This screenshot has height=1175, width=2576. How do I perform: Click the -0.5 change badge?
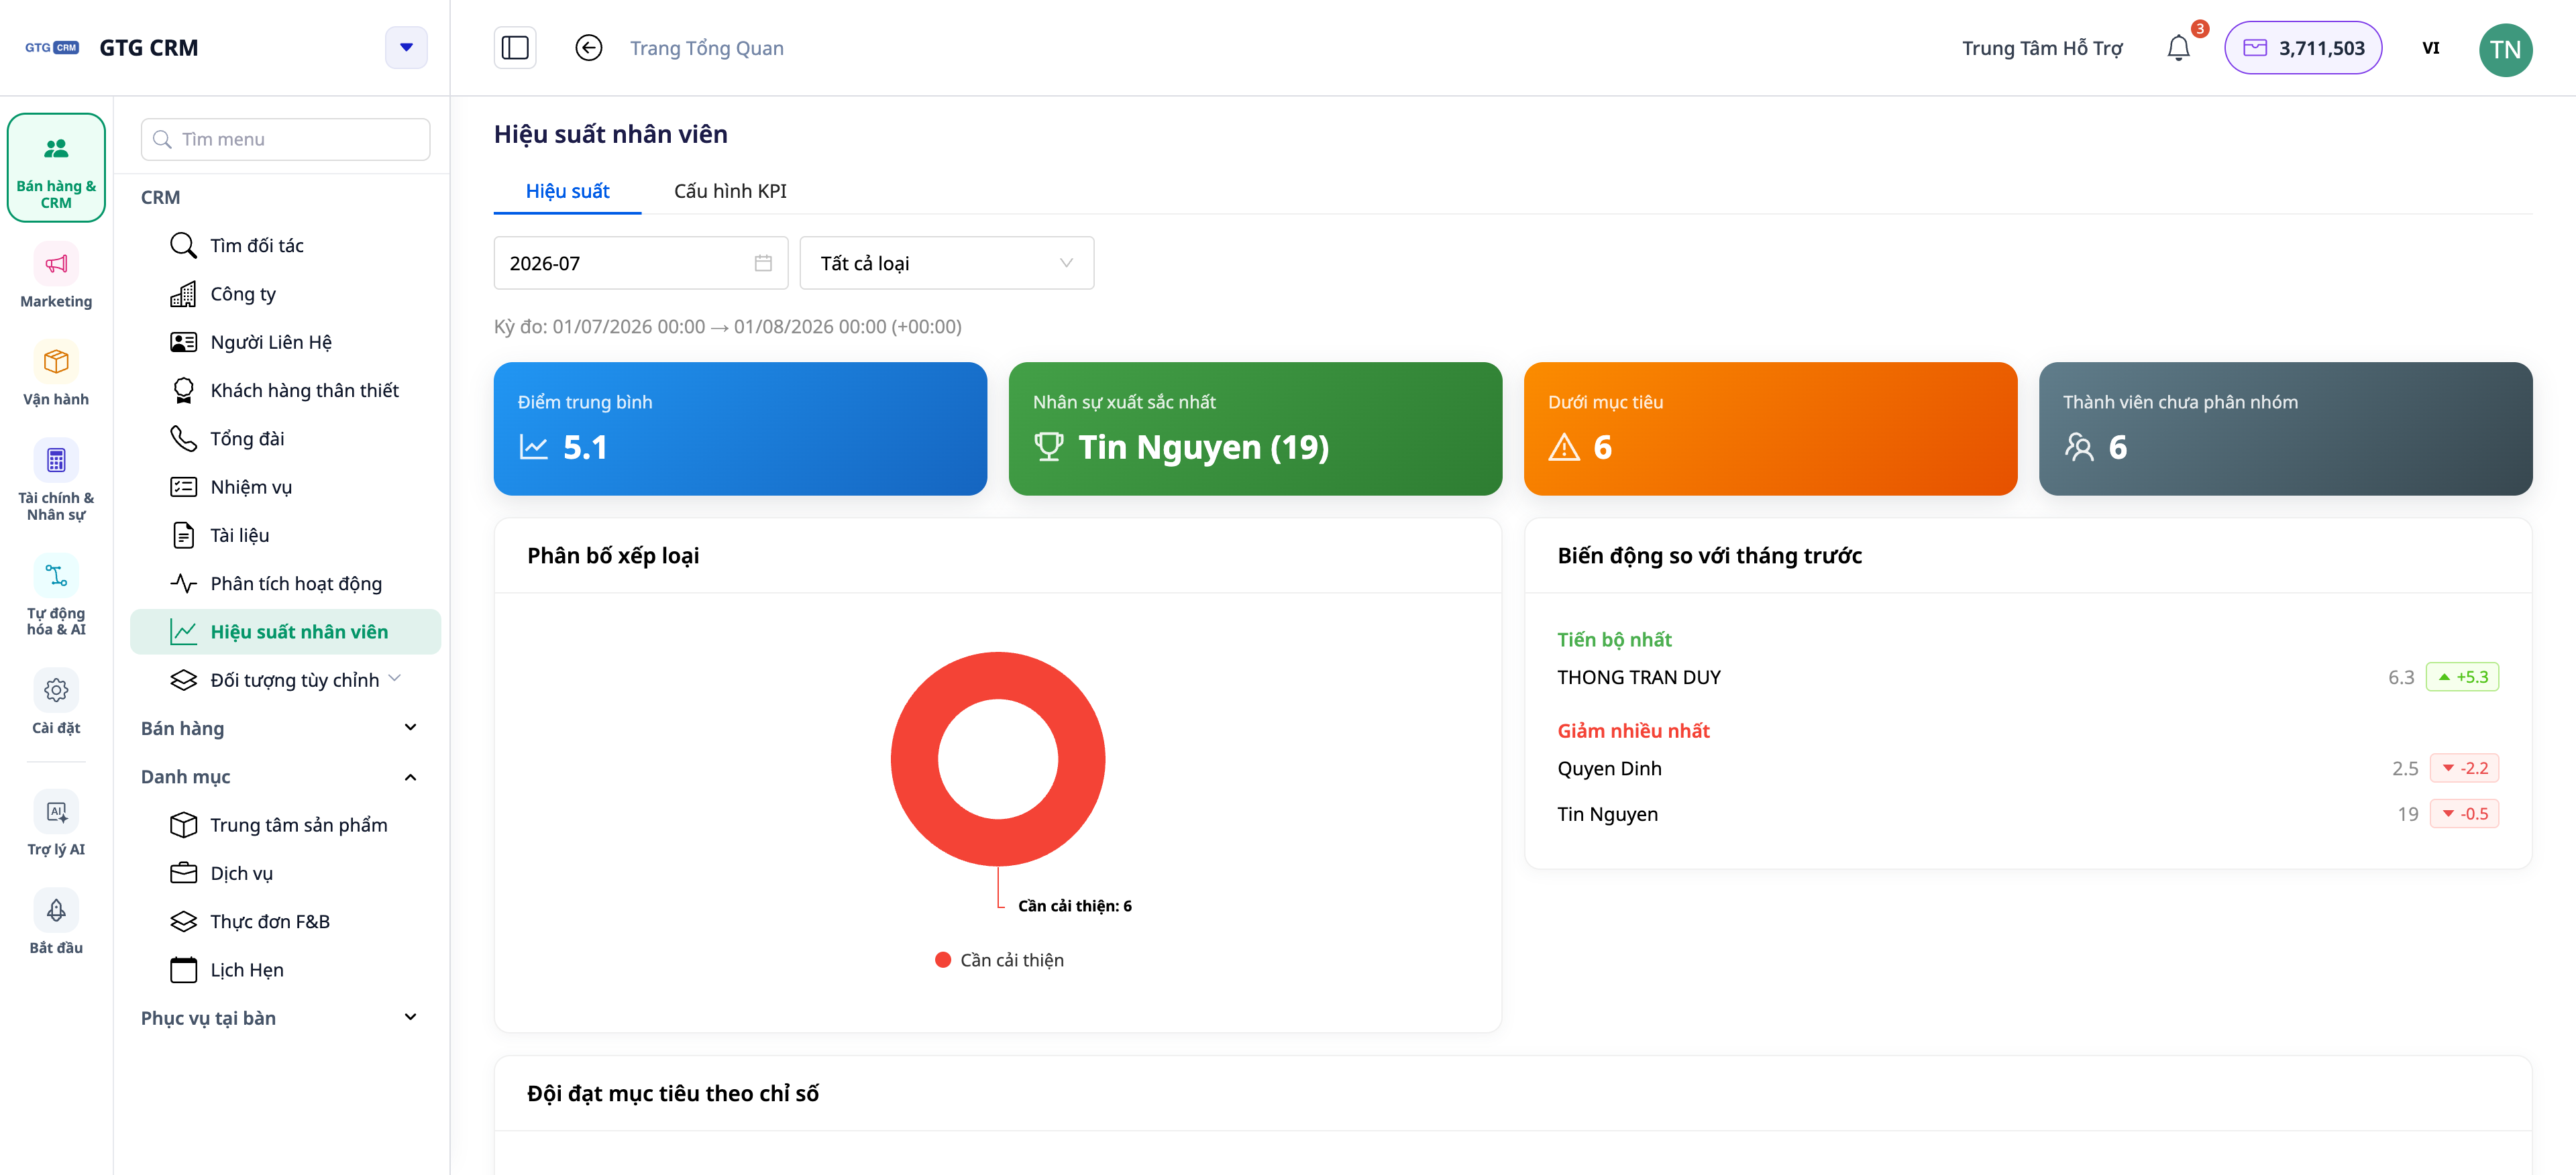coord(2463,814)
